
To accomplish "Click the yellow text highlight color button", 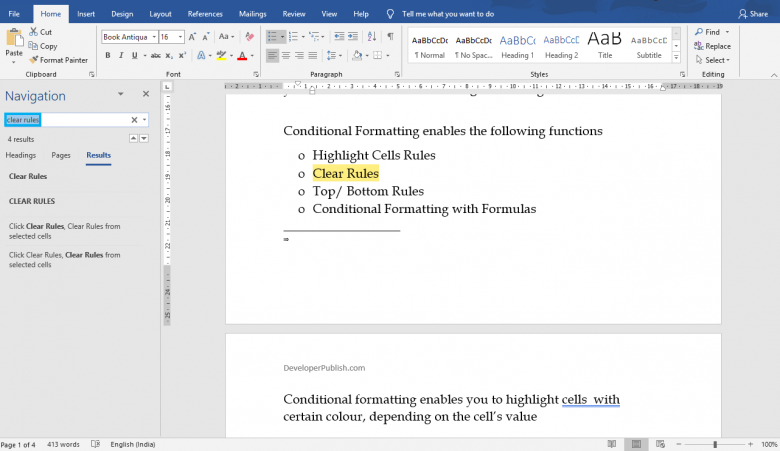I will [220, 56].
